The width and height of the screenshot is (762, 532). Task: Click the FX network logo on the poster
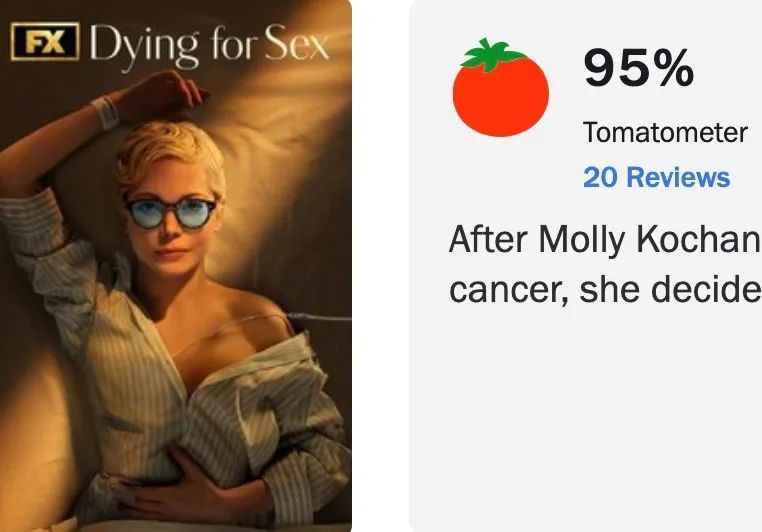tap(45, 41)
